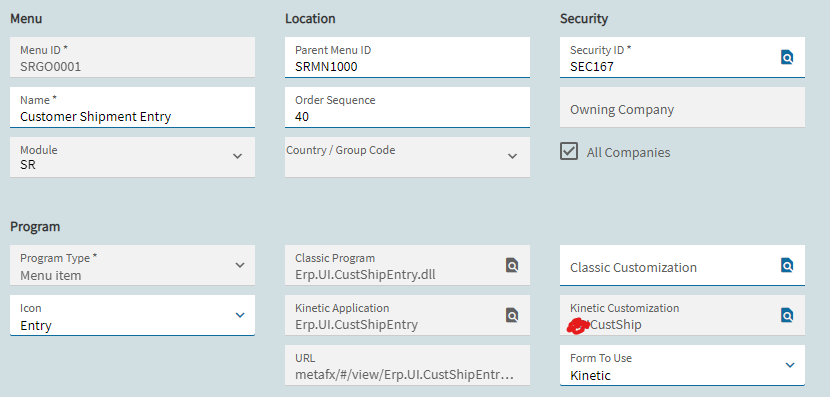Click the Kinetic Application search icon

(512, 315)
